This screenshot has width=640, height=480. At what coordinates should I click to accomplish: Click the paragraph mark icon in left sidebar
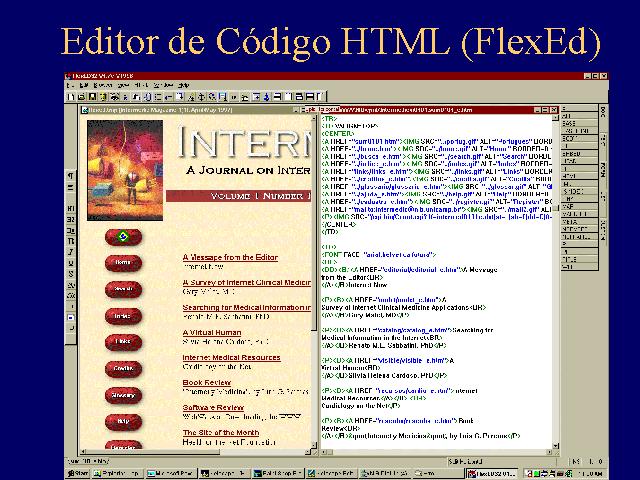[x=71, y=176]
